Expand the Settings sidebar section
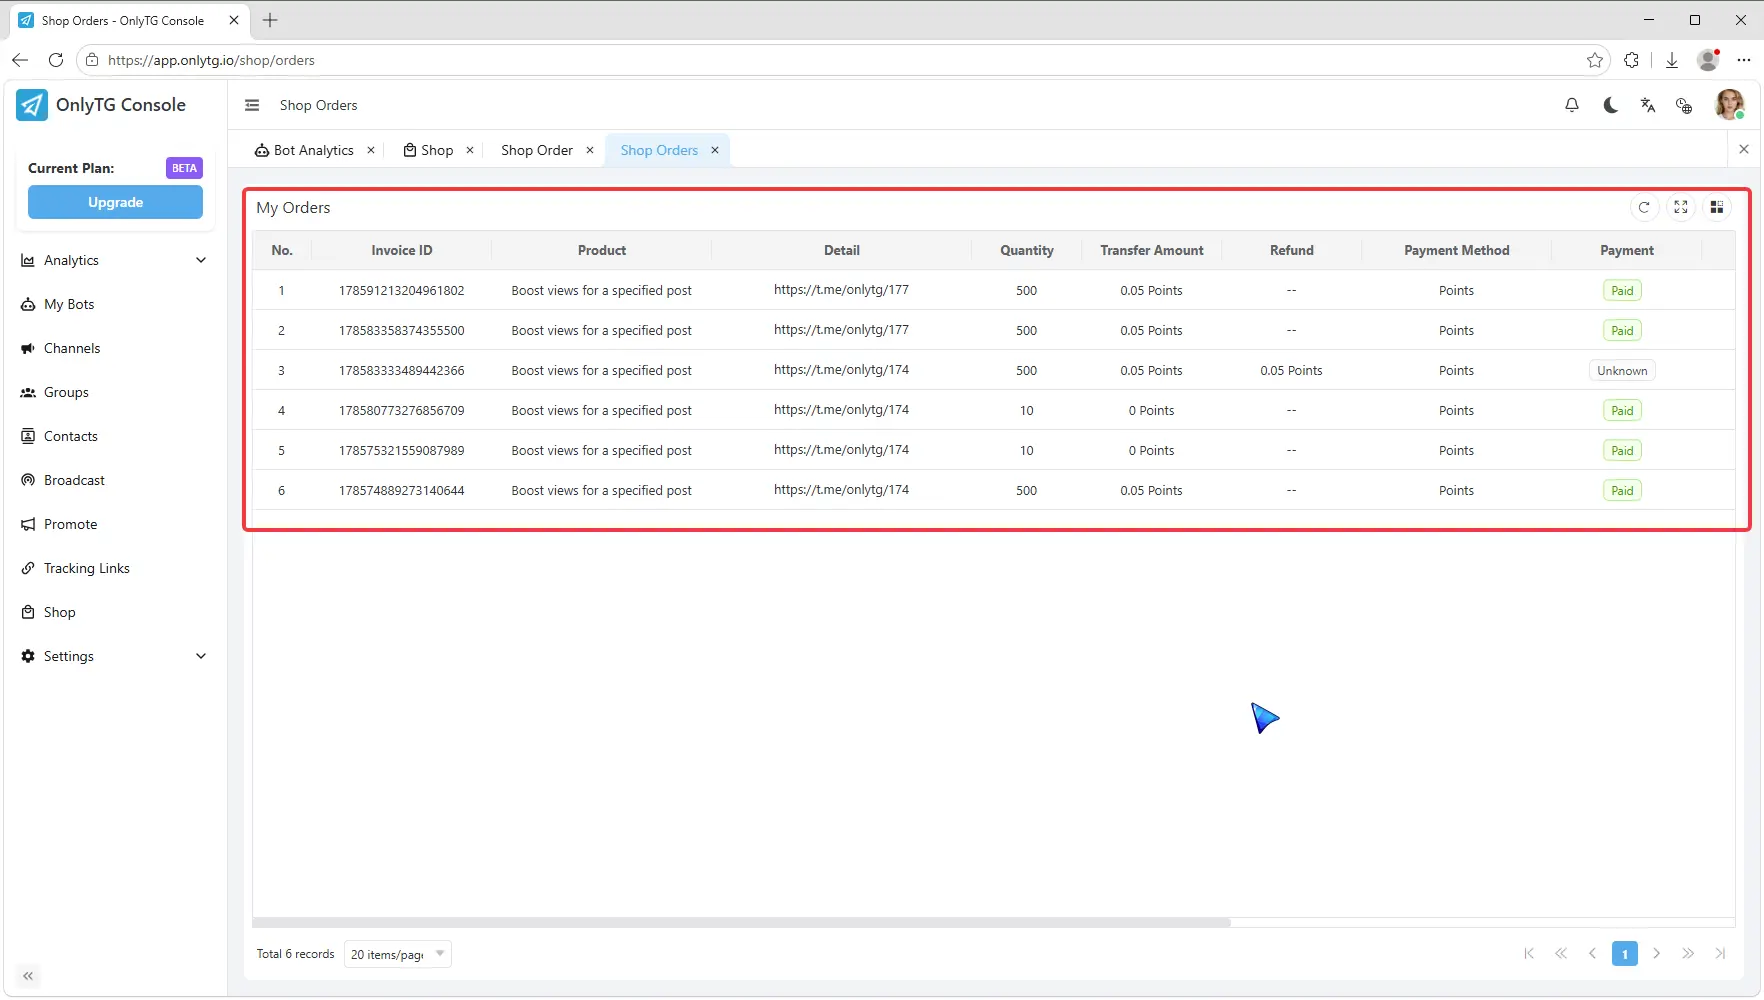 (115, 656)
